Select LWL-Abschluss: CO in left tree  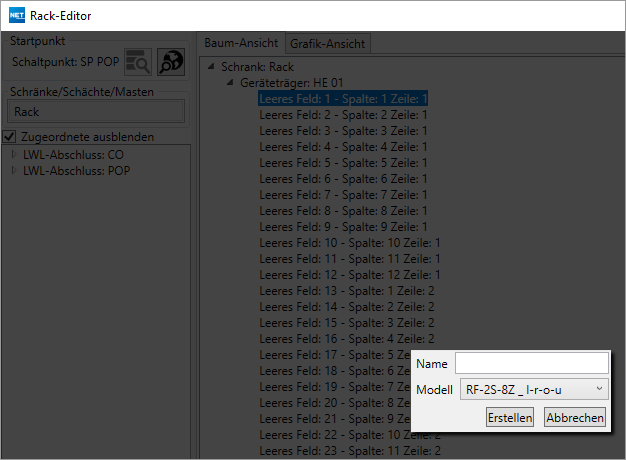tap(73, 155)
